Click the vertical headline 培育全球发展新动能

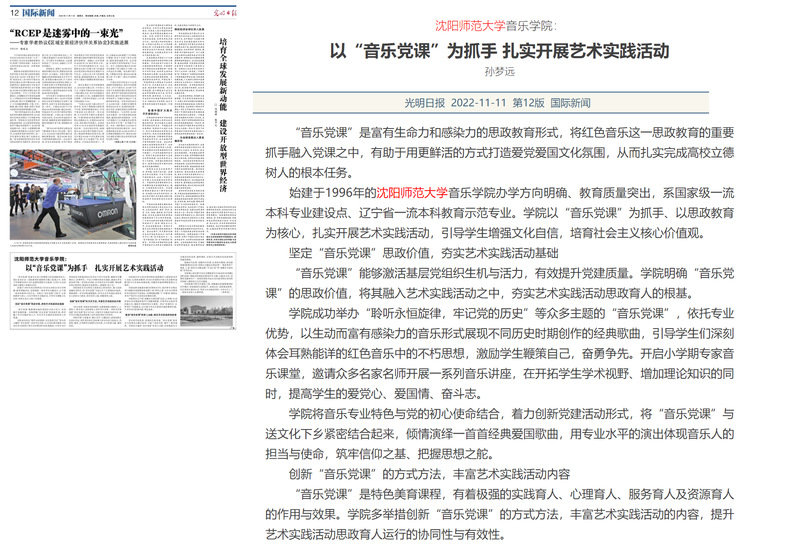click(222, 80)
